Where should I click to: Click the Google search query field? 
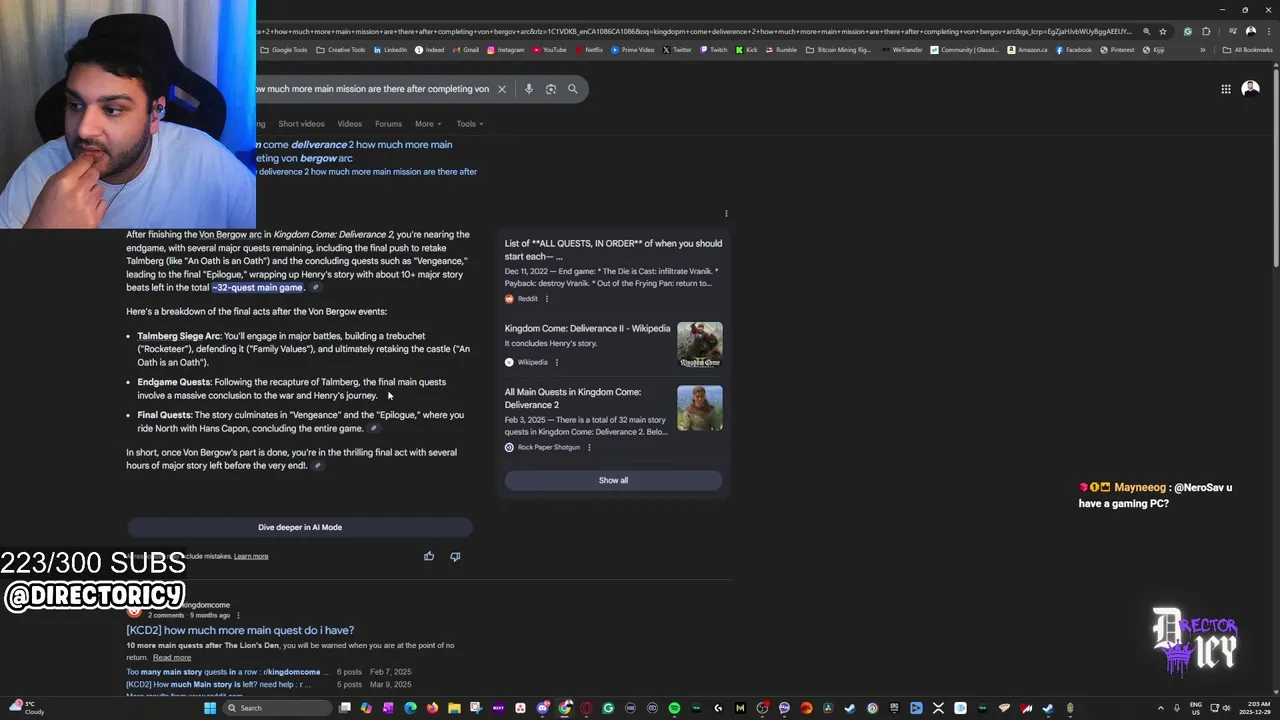372,89
